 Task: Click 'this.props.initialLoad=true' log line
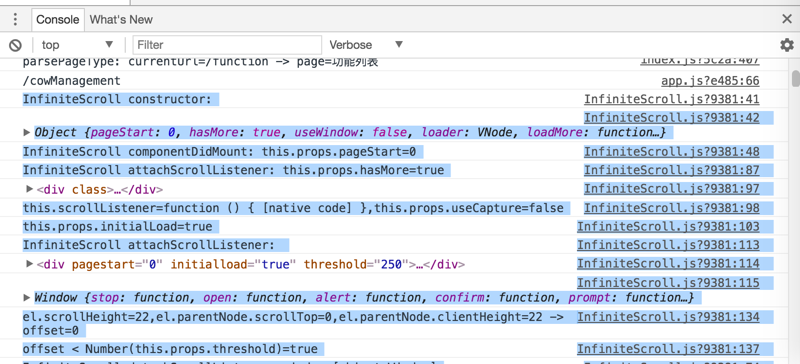click(117, 227)
